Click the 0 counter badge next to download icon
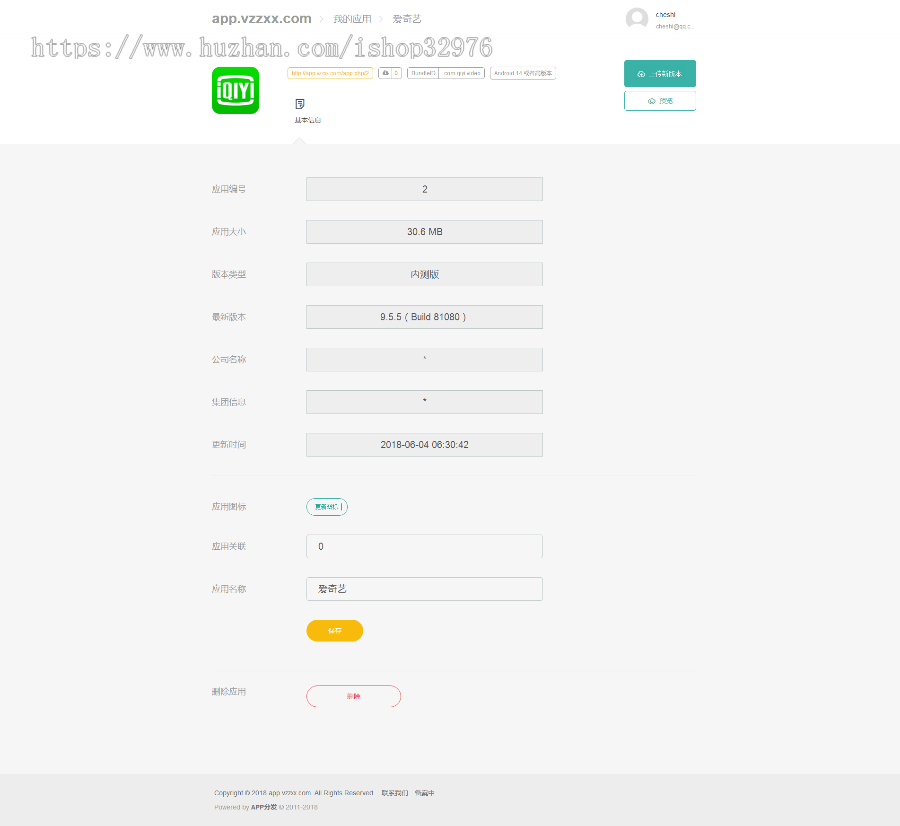900x826 pixels. coord(396,74)
